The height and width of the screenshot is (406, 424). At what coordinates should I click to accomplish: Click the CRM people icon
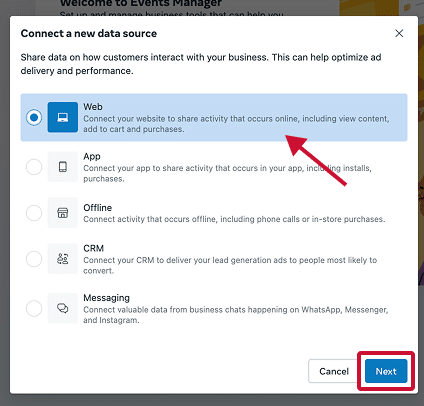pos(63,259)
